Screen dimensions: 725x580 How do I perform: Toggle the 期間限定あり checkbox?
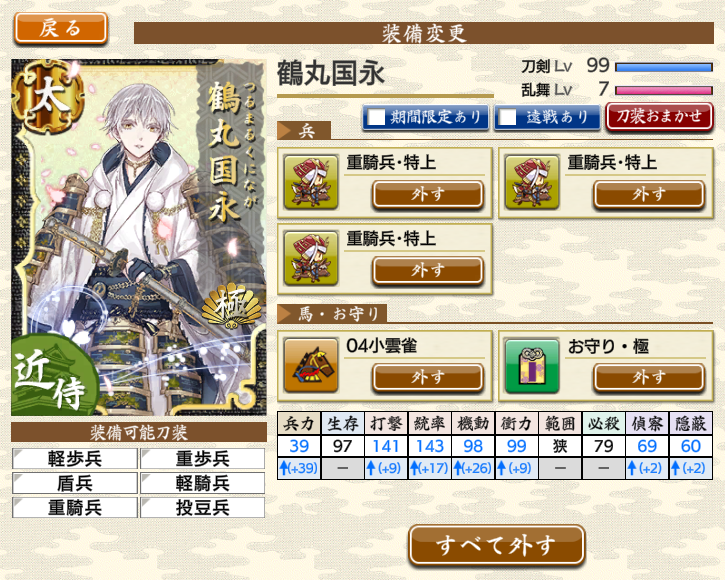pyautogui.click(x=376, y=117)
